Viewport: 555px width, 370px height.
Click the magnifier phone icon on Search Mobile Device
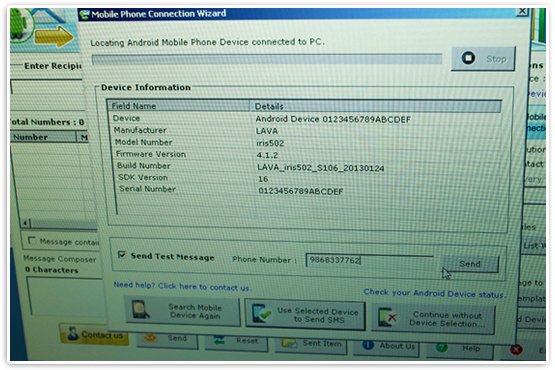coord(140,309)
